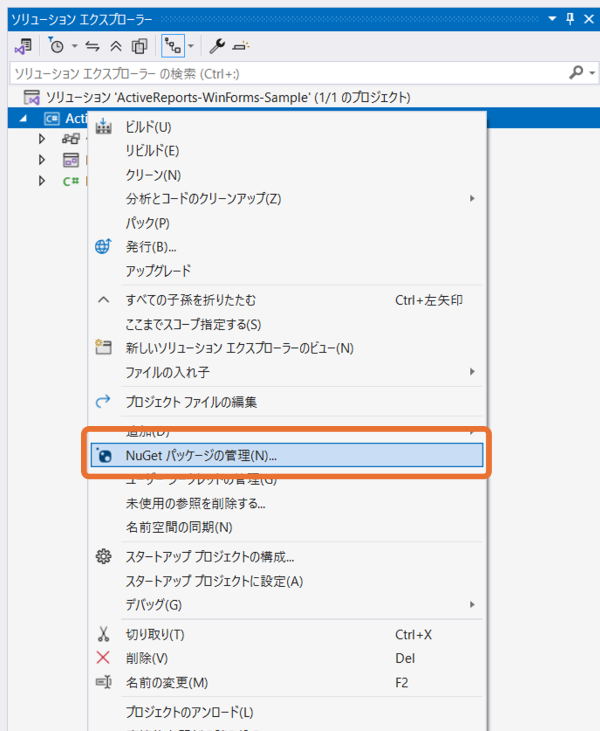Click the startup project gear icon
Viewport: 600px width, 731px height.
click(103, 557)
